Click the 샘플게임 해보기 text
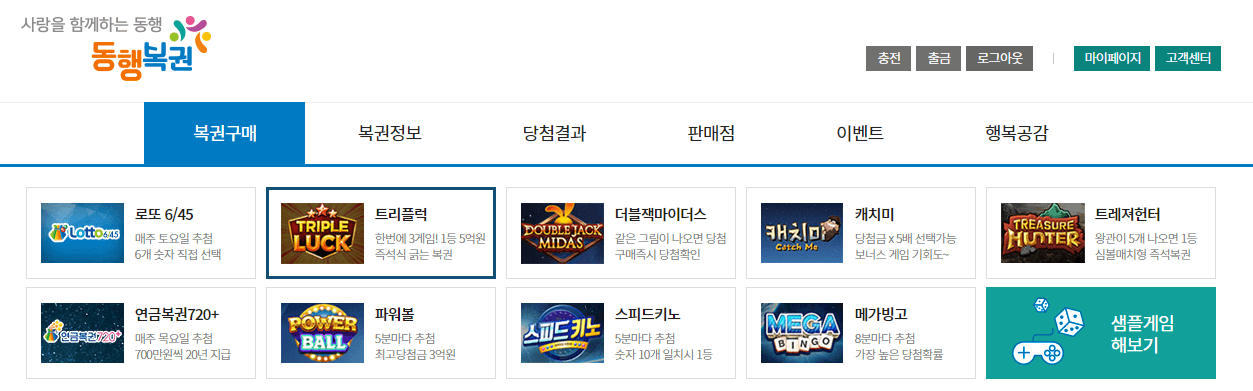Viewport: 1253px width, 391px height. pos(1142,334)
